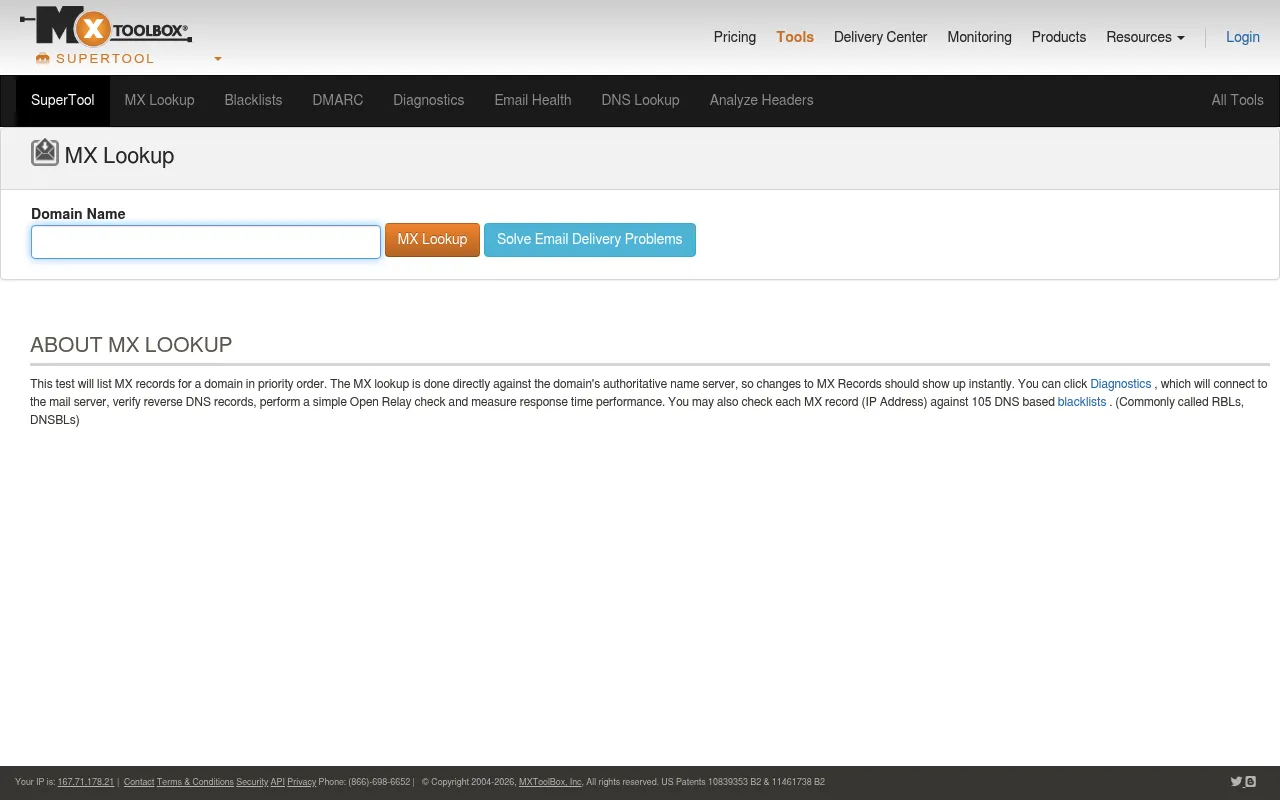Viewport: 1280px width, 800px height.
Task: Expand the Resources dropdown menu
Action: [1145, 37]
